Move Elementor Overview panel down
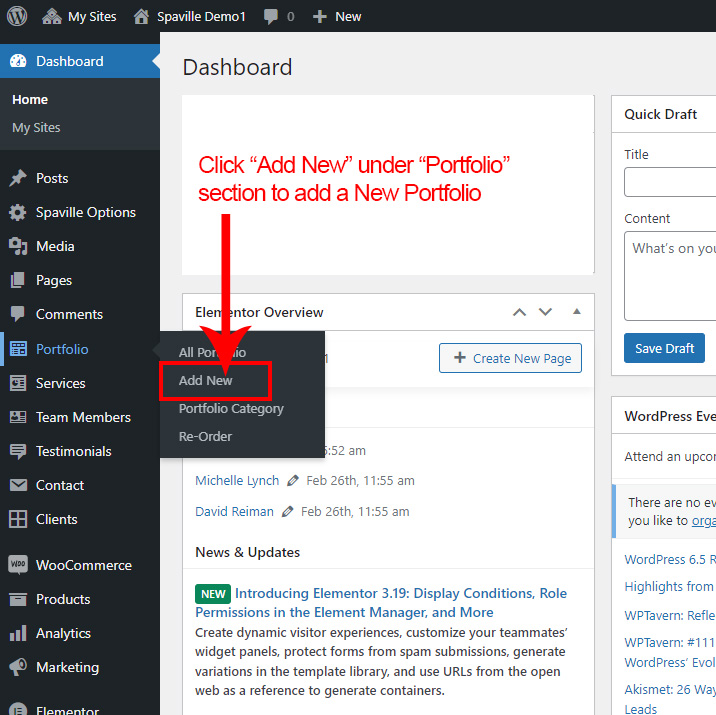 pyautogui.click(x=545, y=312)
